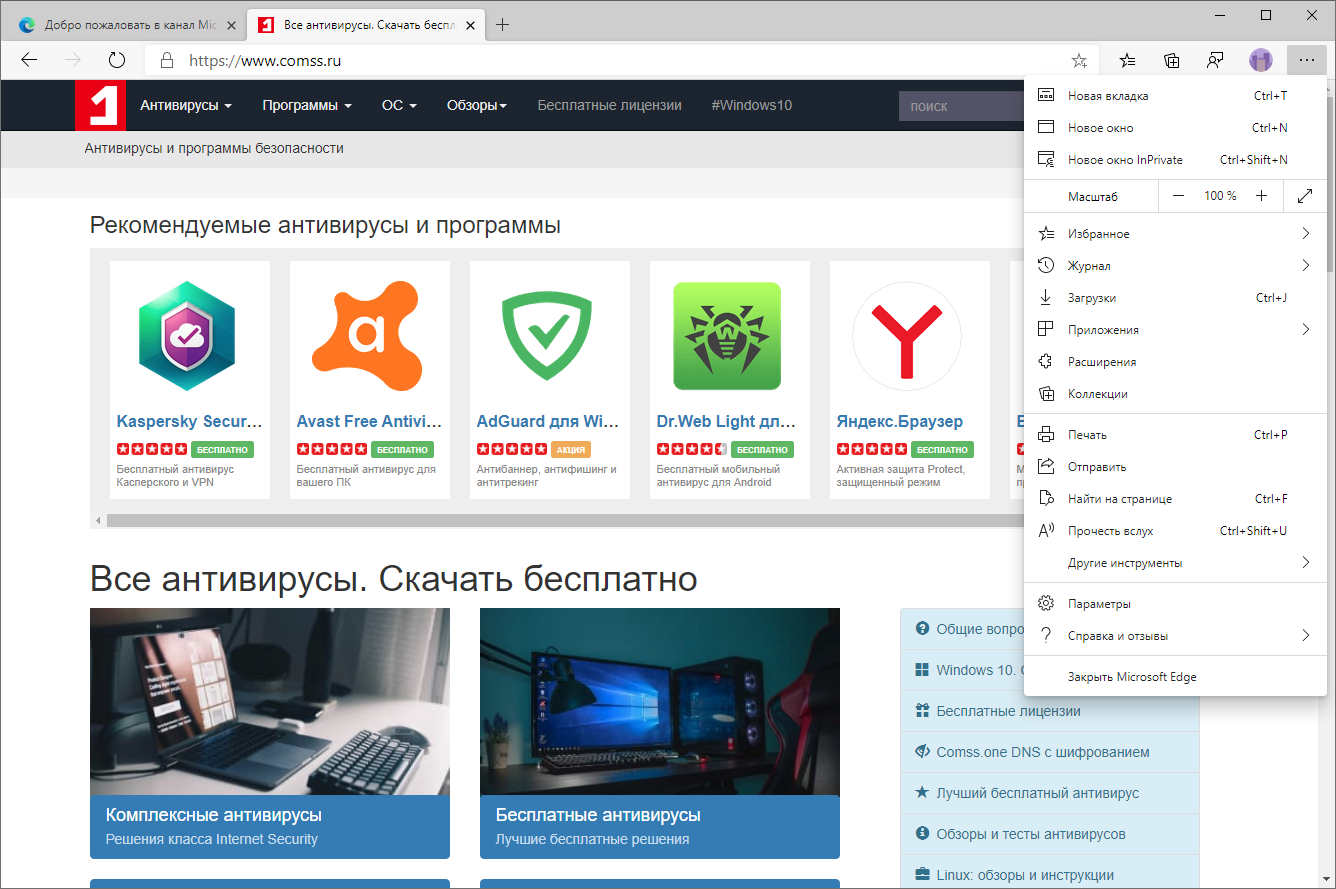Open the Collections toolbar button
Viewport: 1336px width, 889px height.
[1172, 60]
